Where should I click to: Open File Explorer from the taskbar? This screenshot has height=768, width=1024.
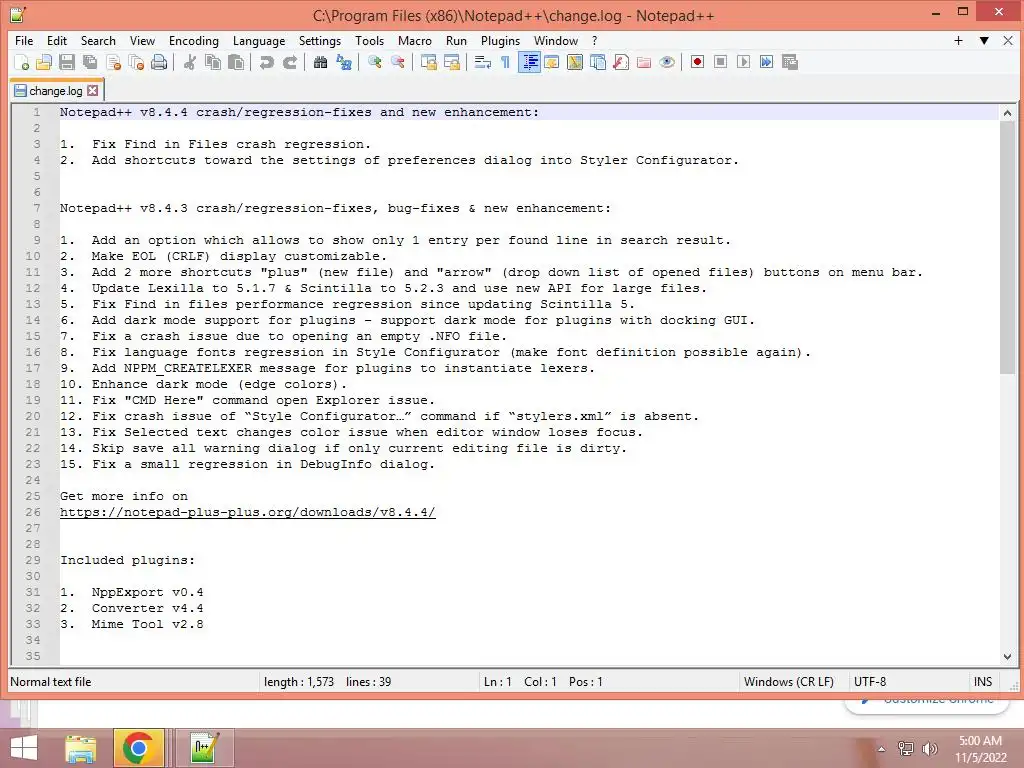tap(80, 748)
